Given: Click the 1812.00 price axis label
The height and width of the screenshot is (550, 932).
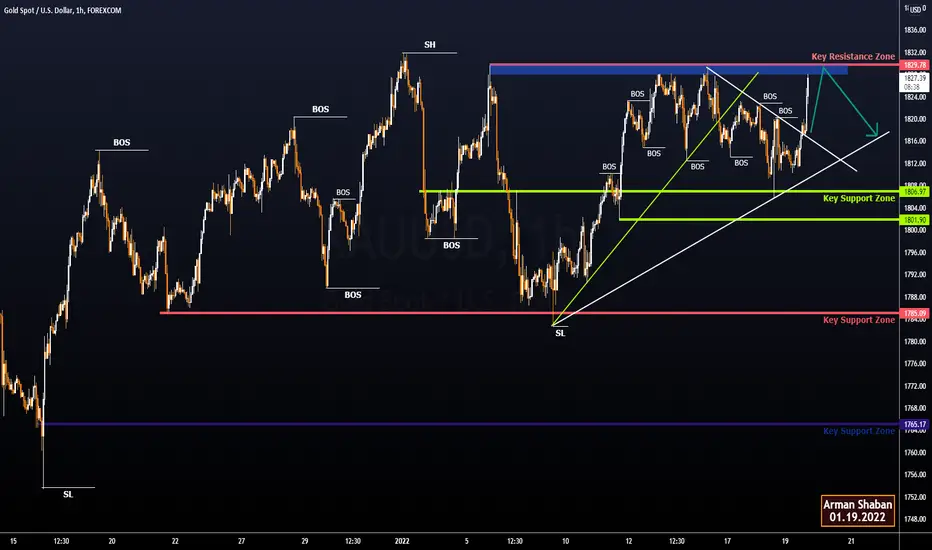Looking at the screenshot, I should point(915,164).
